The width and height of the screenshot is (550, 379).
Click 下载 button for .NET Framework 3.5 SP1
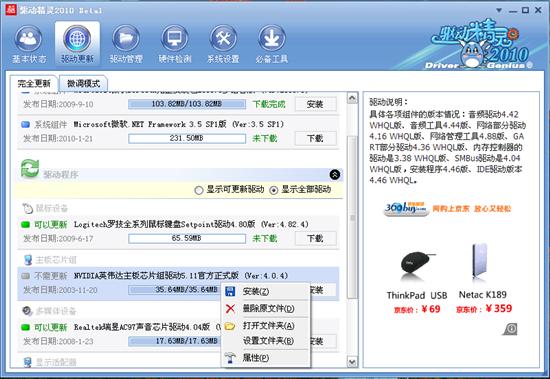coord(315,138)
